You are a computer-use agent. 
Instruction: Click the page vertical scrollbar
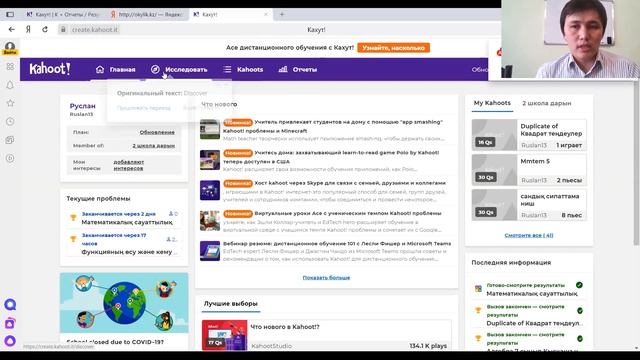tap(636, 163)
